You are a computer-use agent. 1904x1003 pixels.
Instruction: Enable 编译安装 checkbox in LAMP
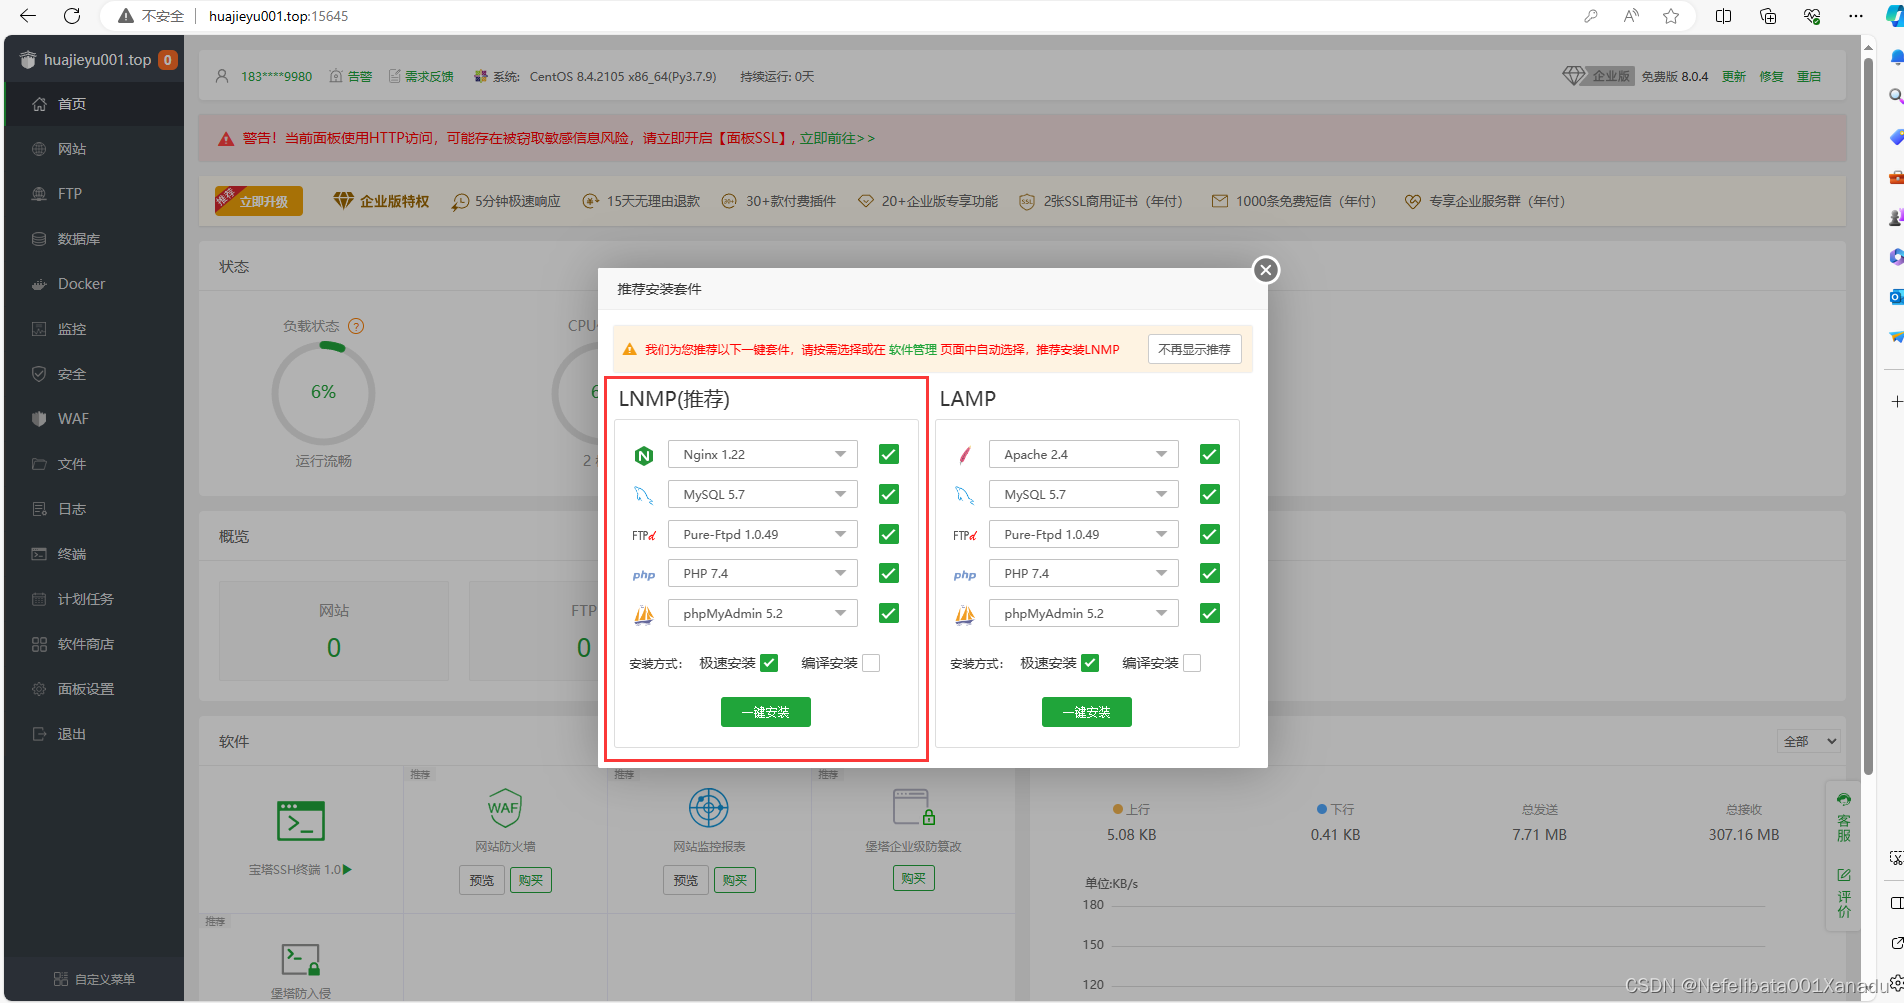(x=1192, y=663)
